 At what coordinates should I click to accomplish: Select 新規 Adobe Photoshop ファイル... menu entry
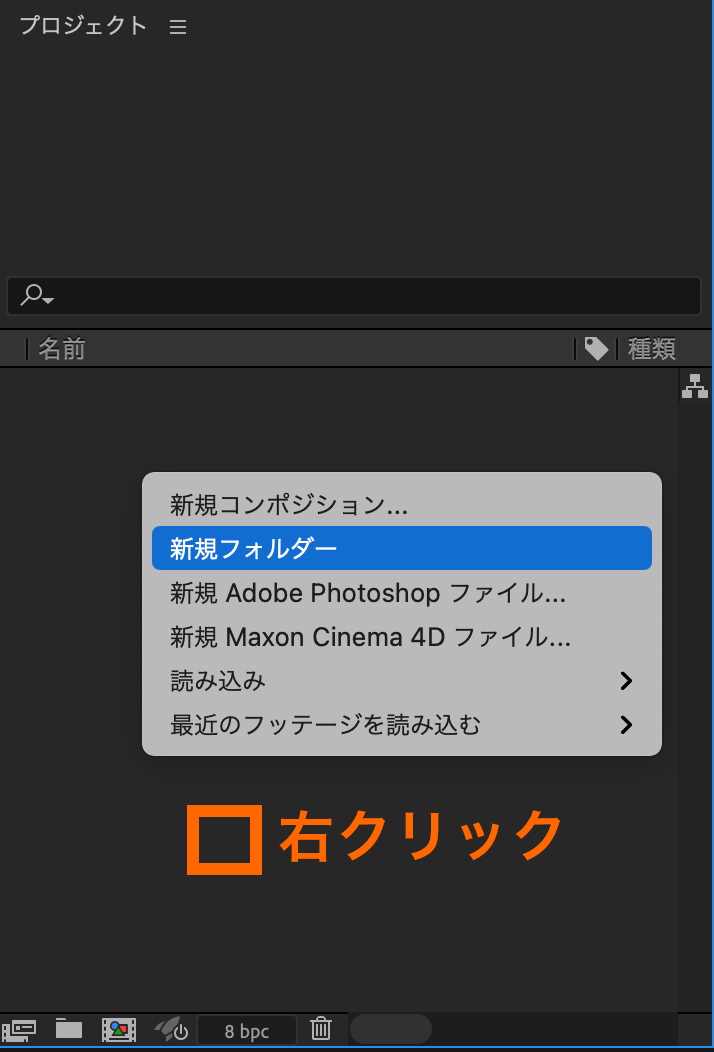pos(368,593)
